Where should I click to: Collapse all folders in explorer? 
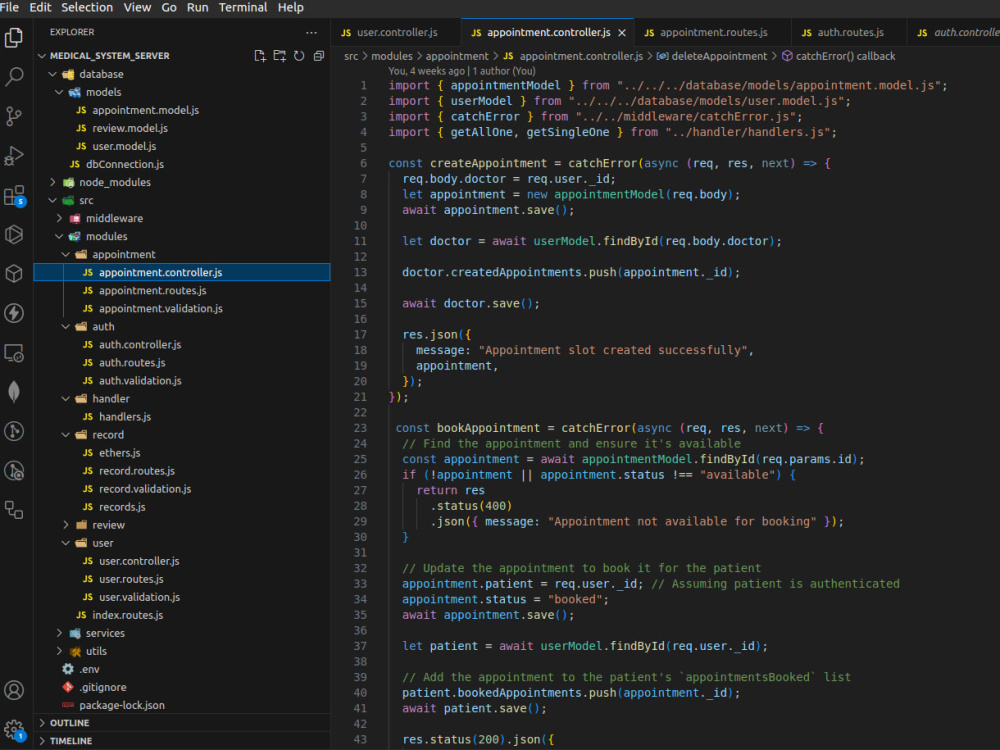[319, 56]
